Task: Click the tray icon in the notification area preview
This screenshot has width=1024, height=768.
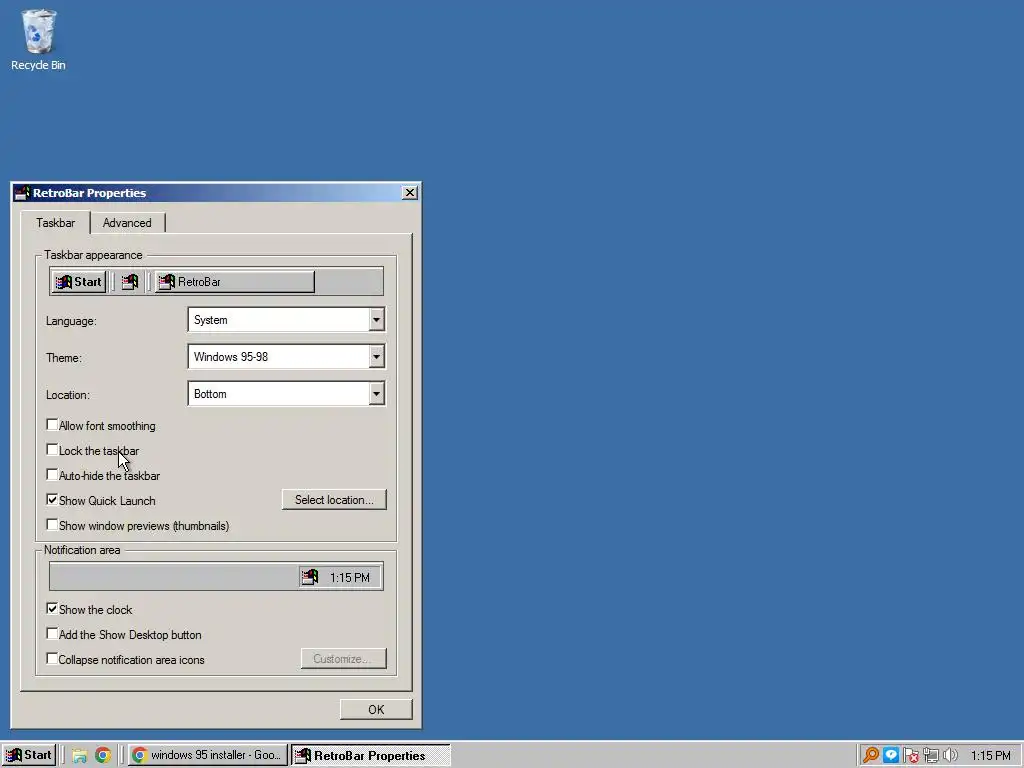Action: tap(310, 577)
